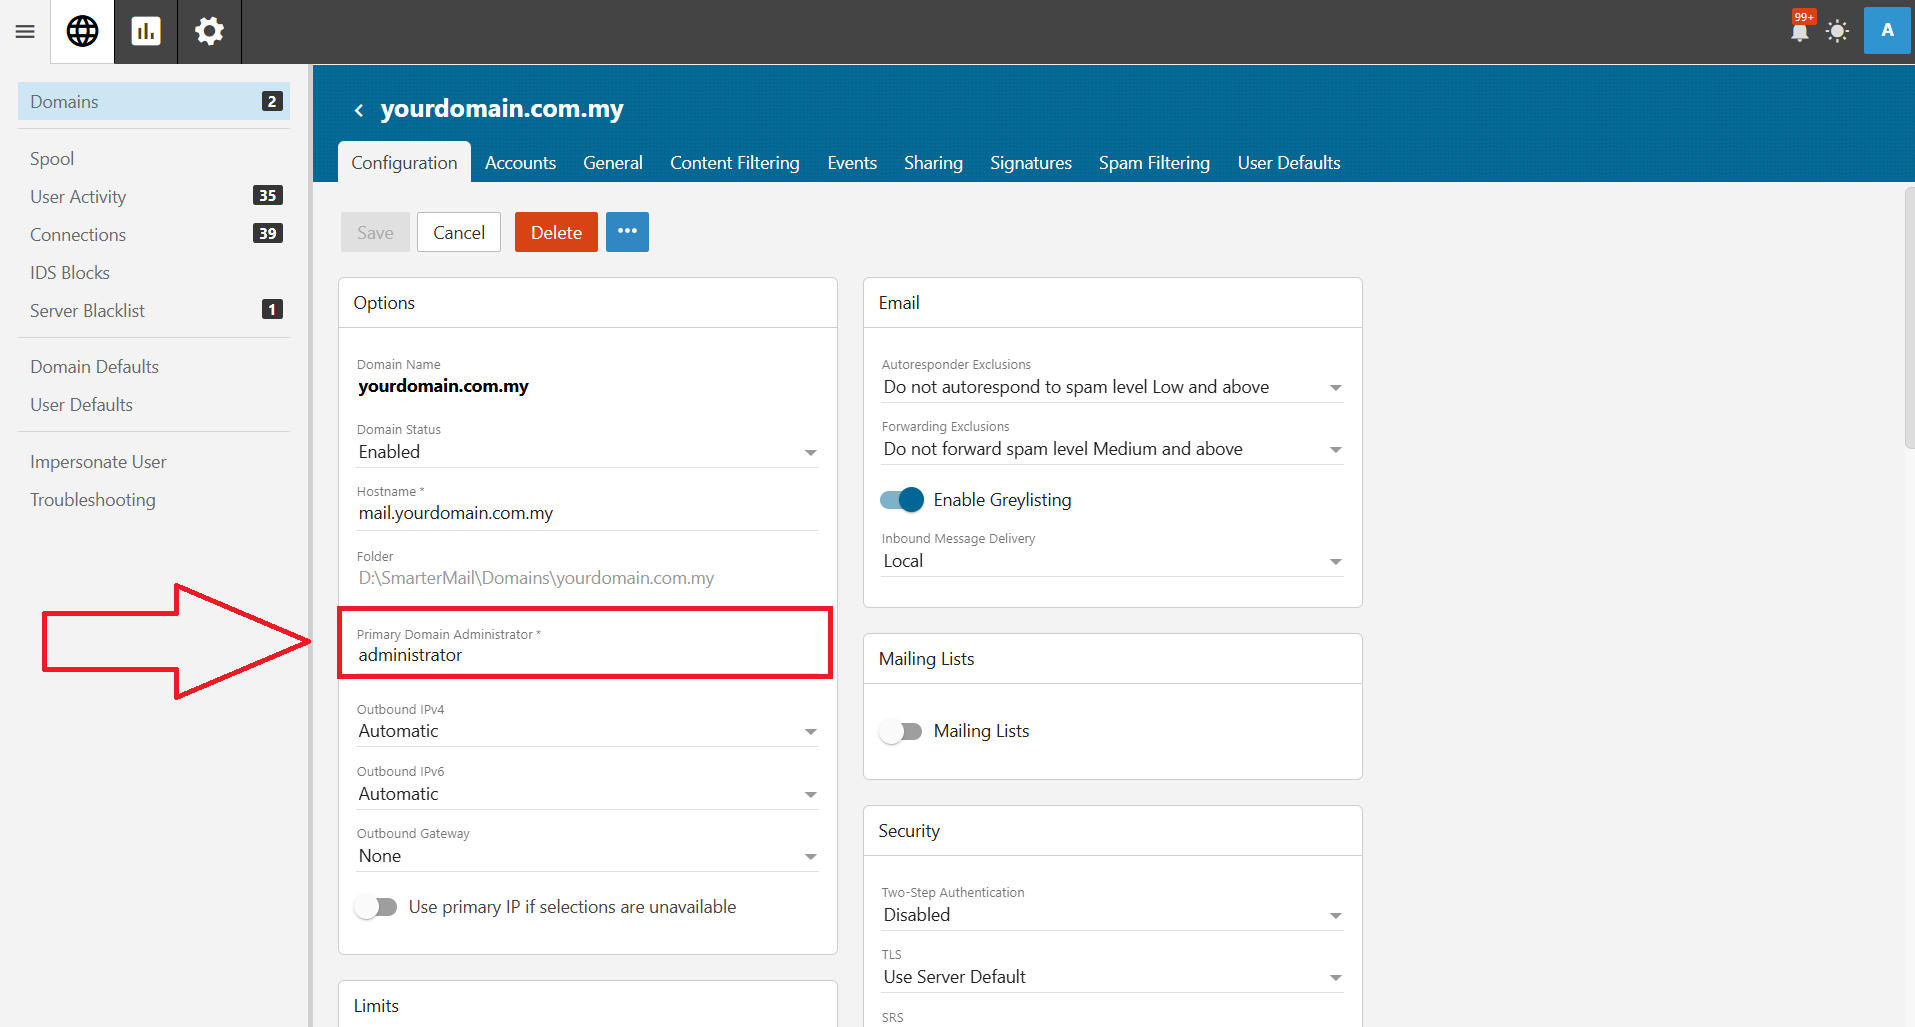The image size is (1915, 1027).
Task: Toggle the light/dark theme sun icon
Action: point(1837,31)
